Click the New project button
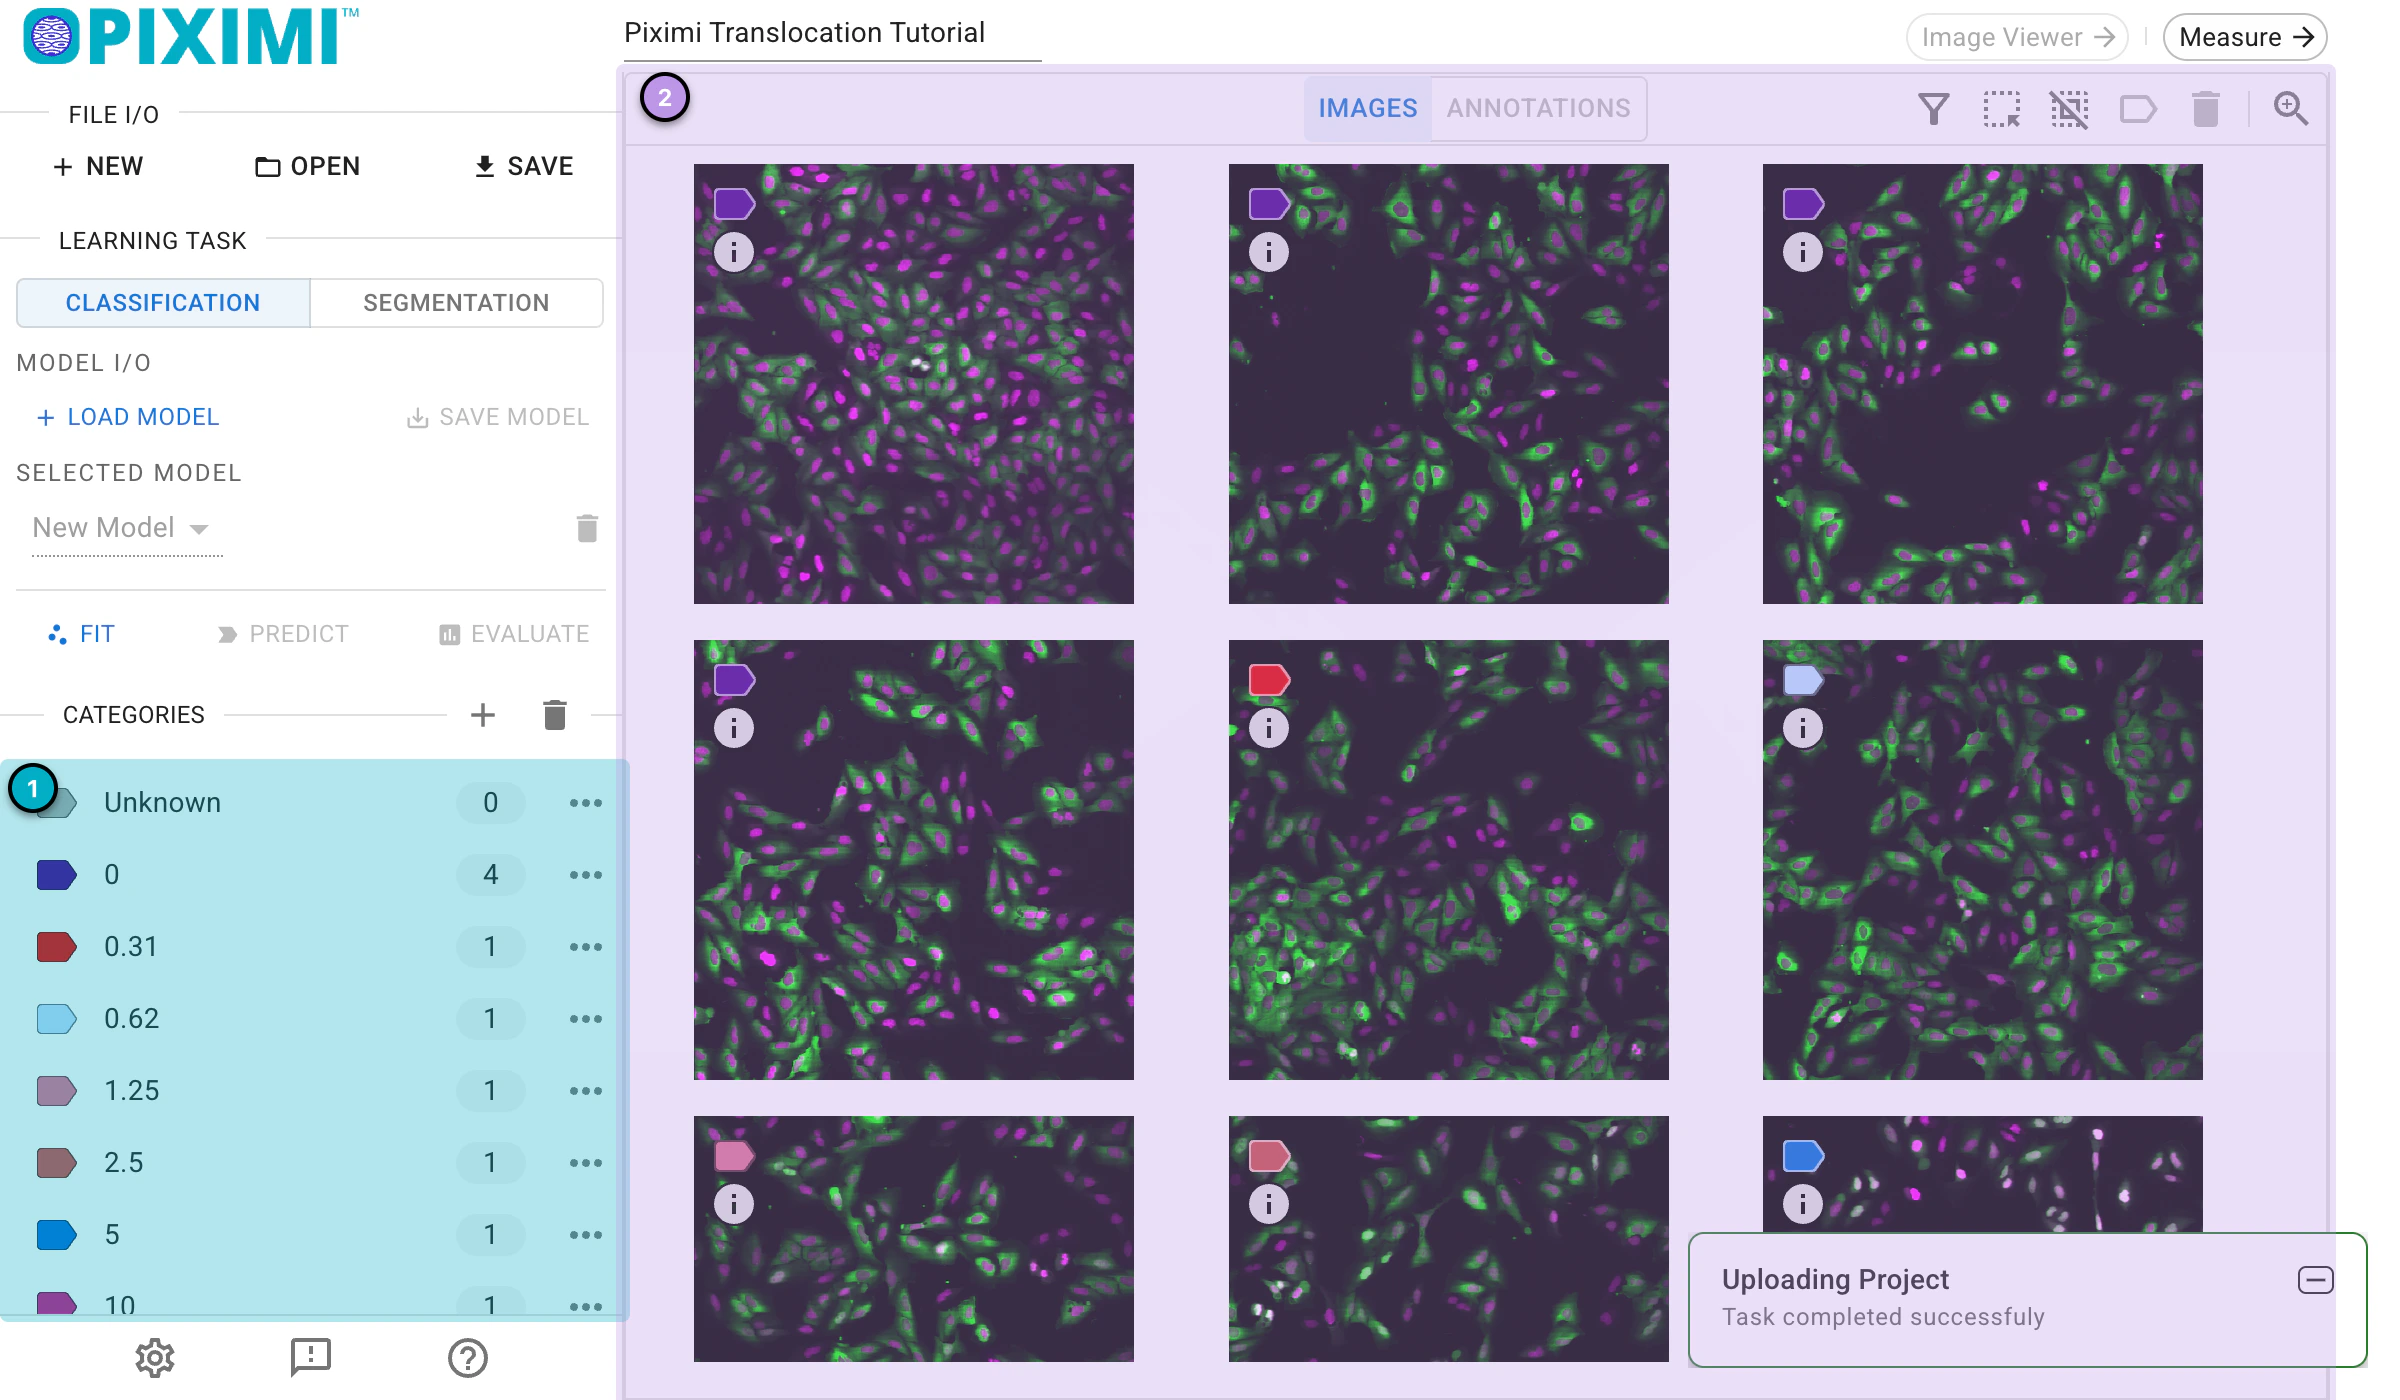 pyautogui.click(x=98, y=166)
